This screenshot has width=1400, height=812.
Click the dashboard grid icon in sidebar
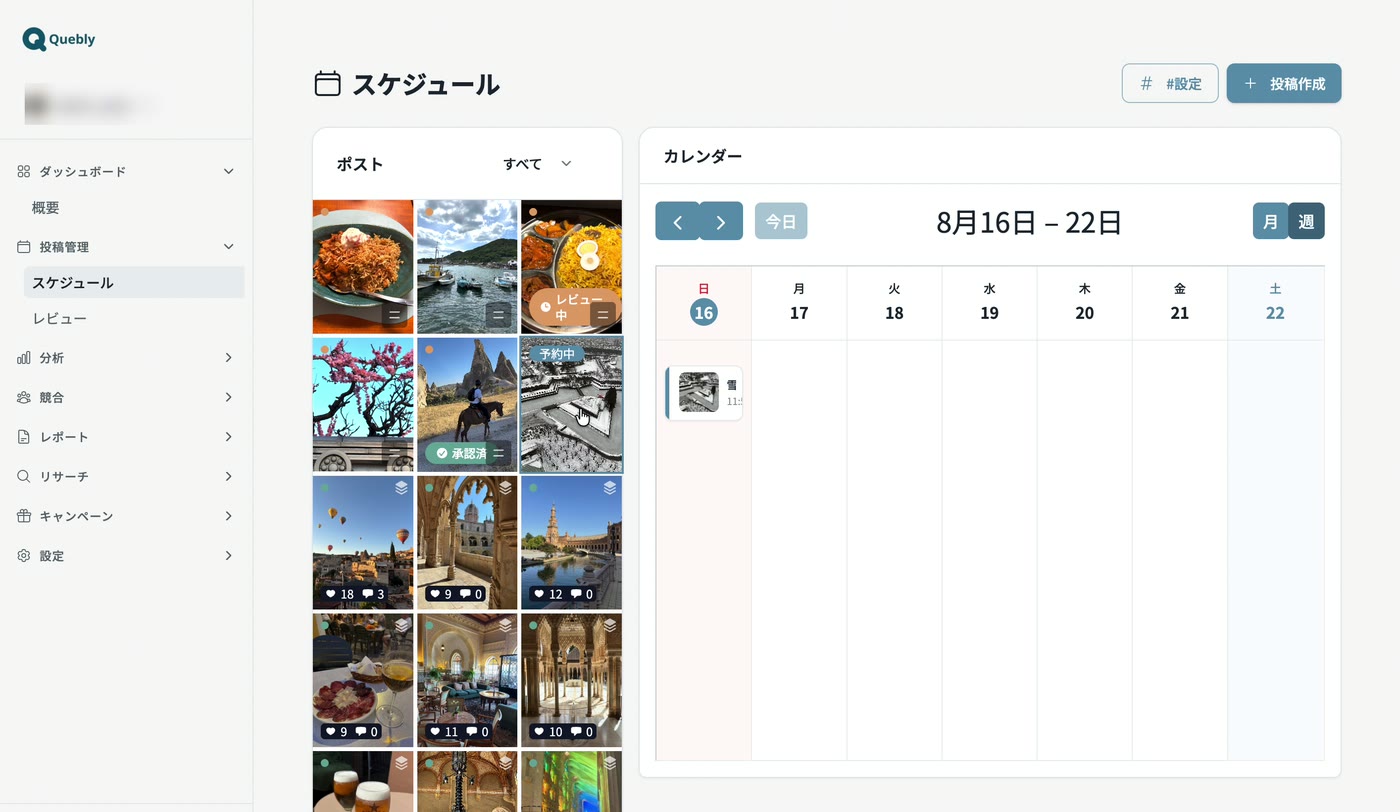coord(24,171)
